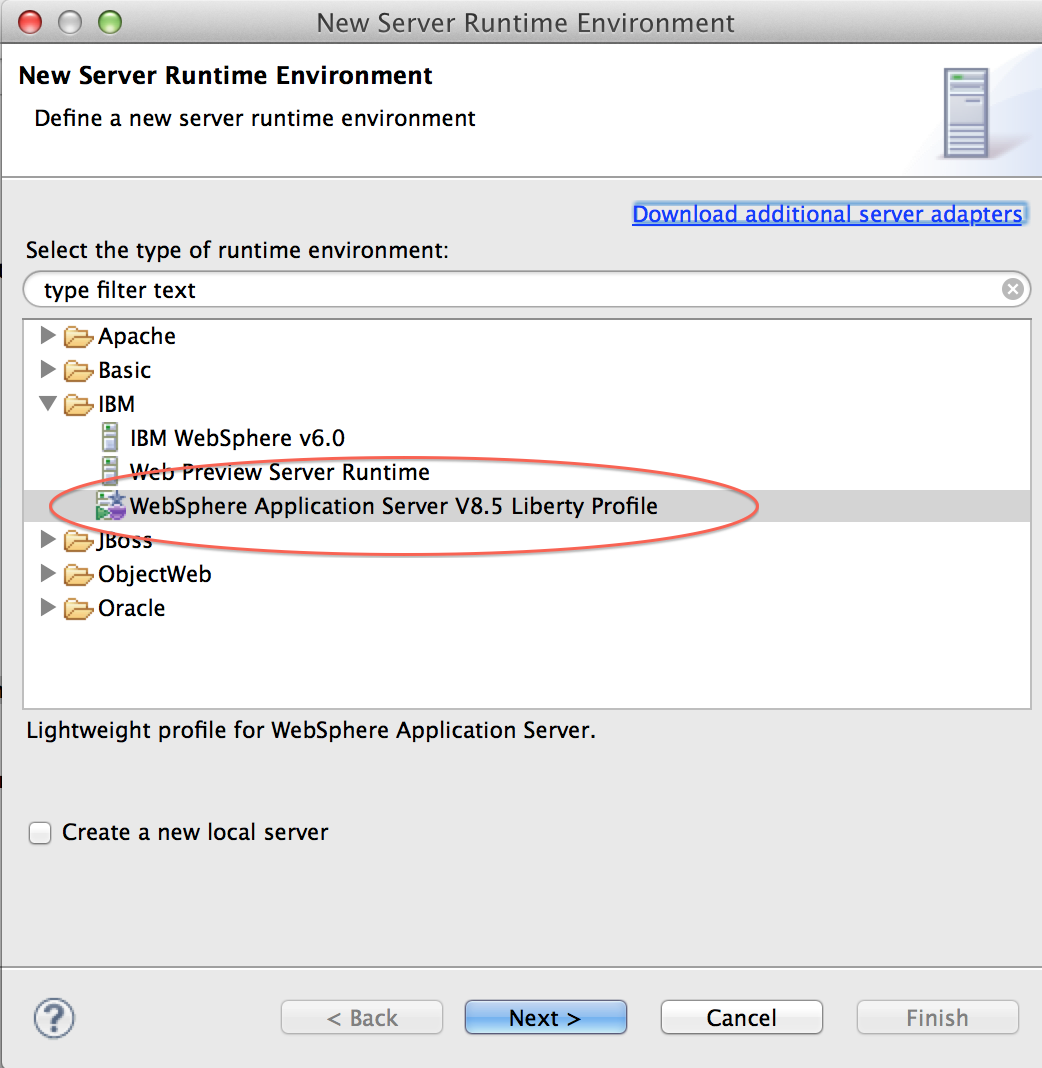Click the IBM WebSphere v6.0 server icon

110,438
